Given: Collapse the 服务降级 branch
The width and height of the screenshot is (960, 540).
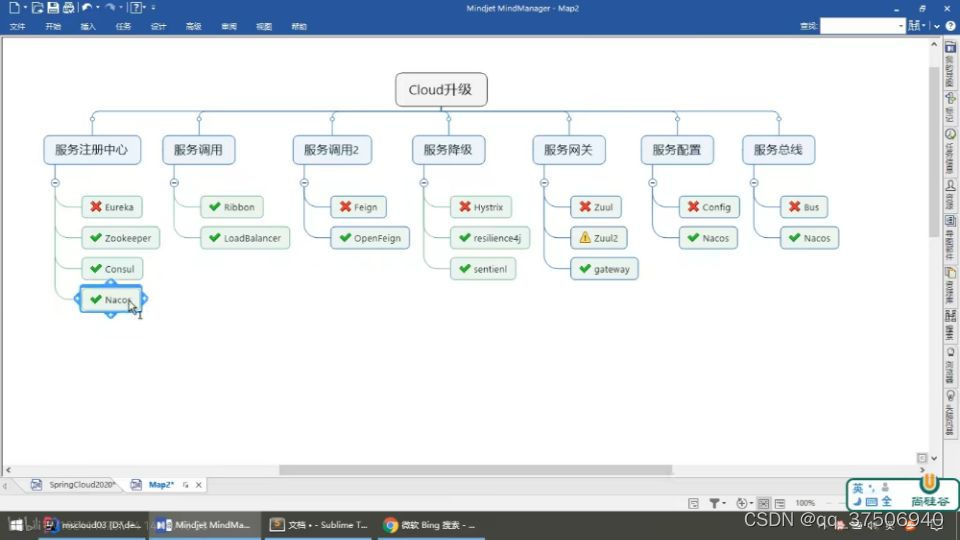Looking at the screenshot, I should tap(424, 182).
